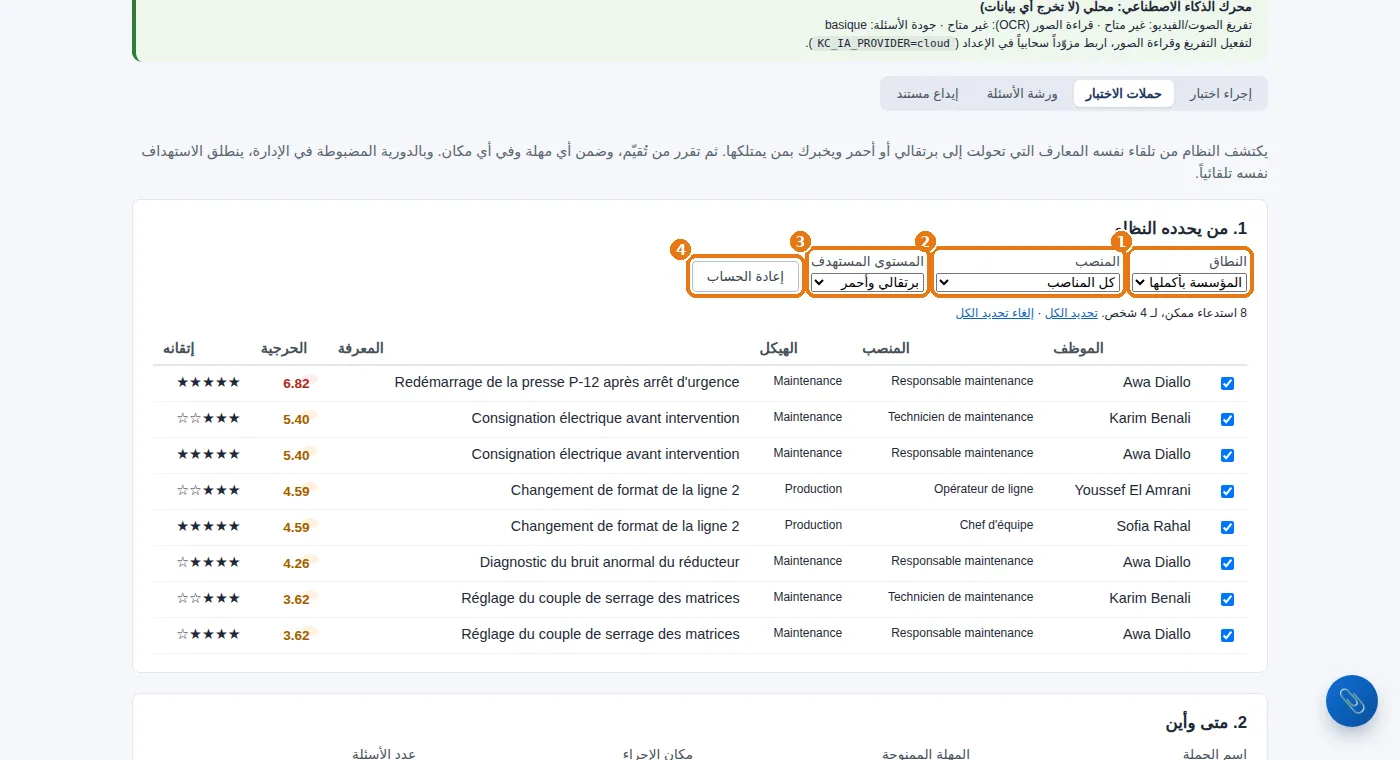Click the five-star mastery rating in the 6.82 row
Image resolution: width=1400 pixels, height=760 pixels.
[x=208, y=382]
